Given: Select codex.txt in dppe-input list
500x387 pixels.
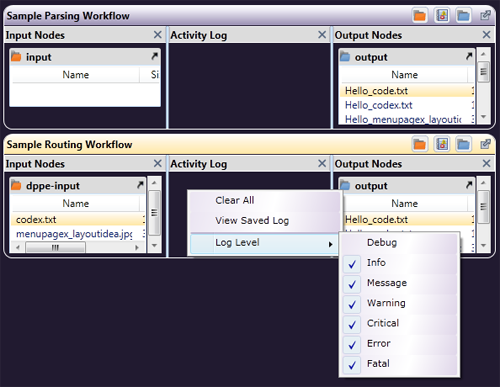Looking at the screenshot, I should pyautogui.click(x=78, y=219).
